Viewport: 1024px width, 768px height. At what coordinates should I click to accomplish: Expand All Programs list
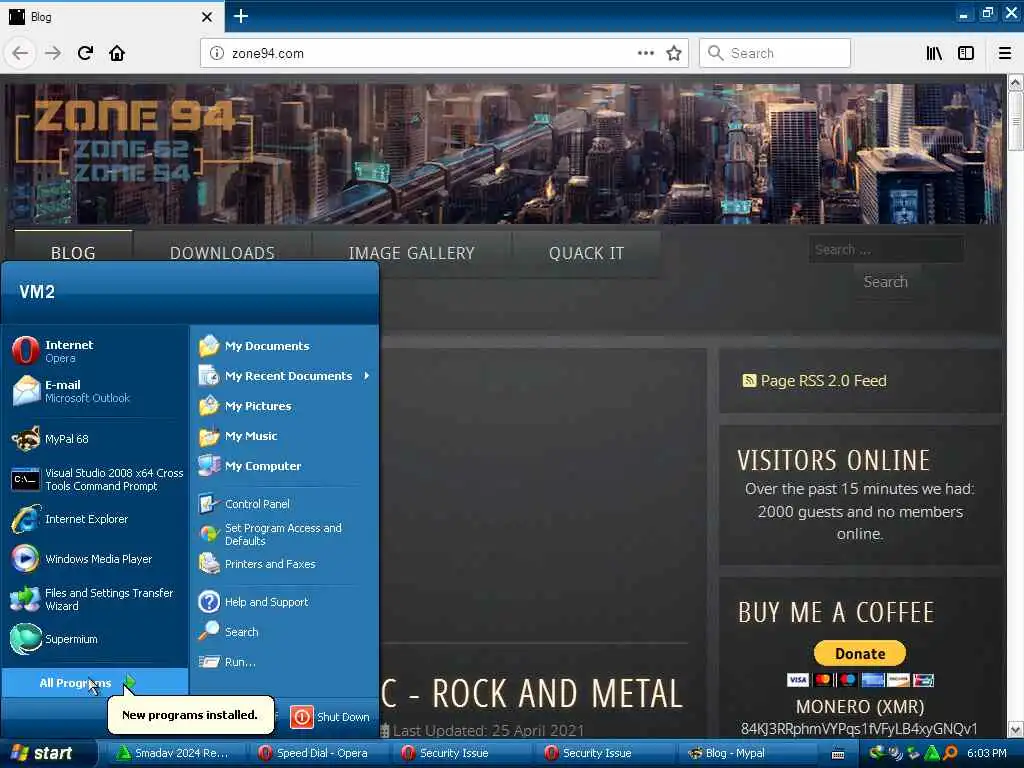pos(95,683)
